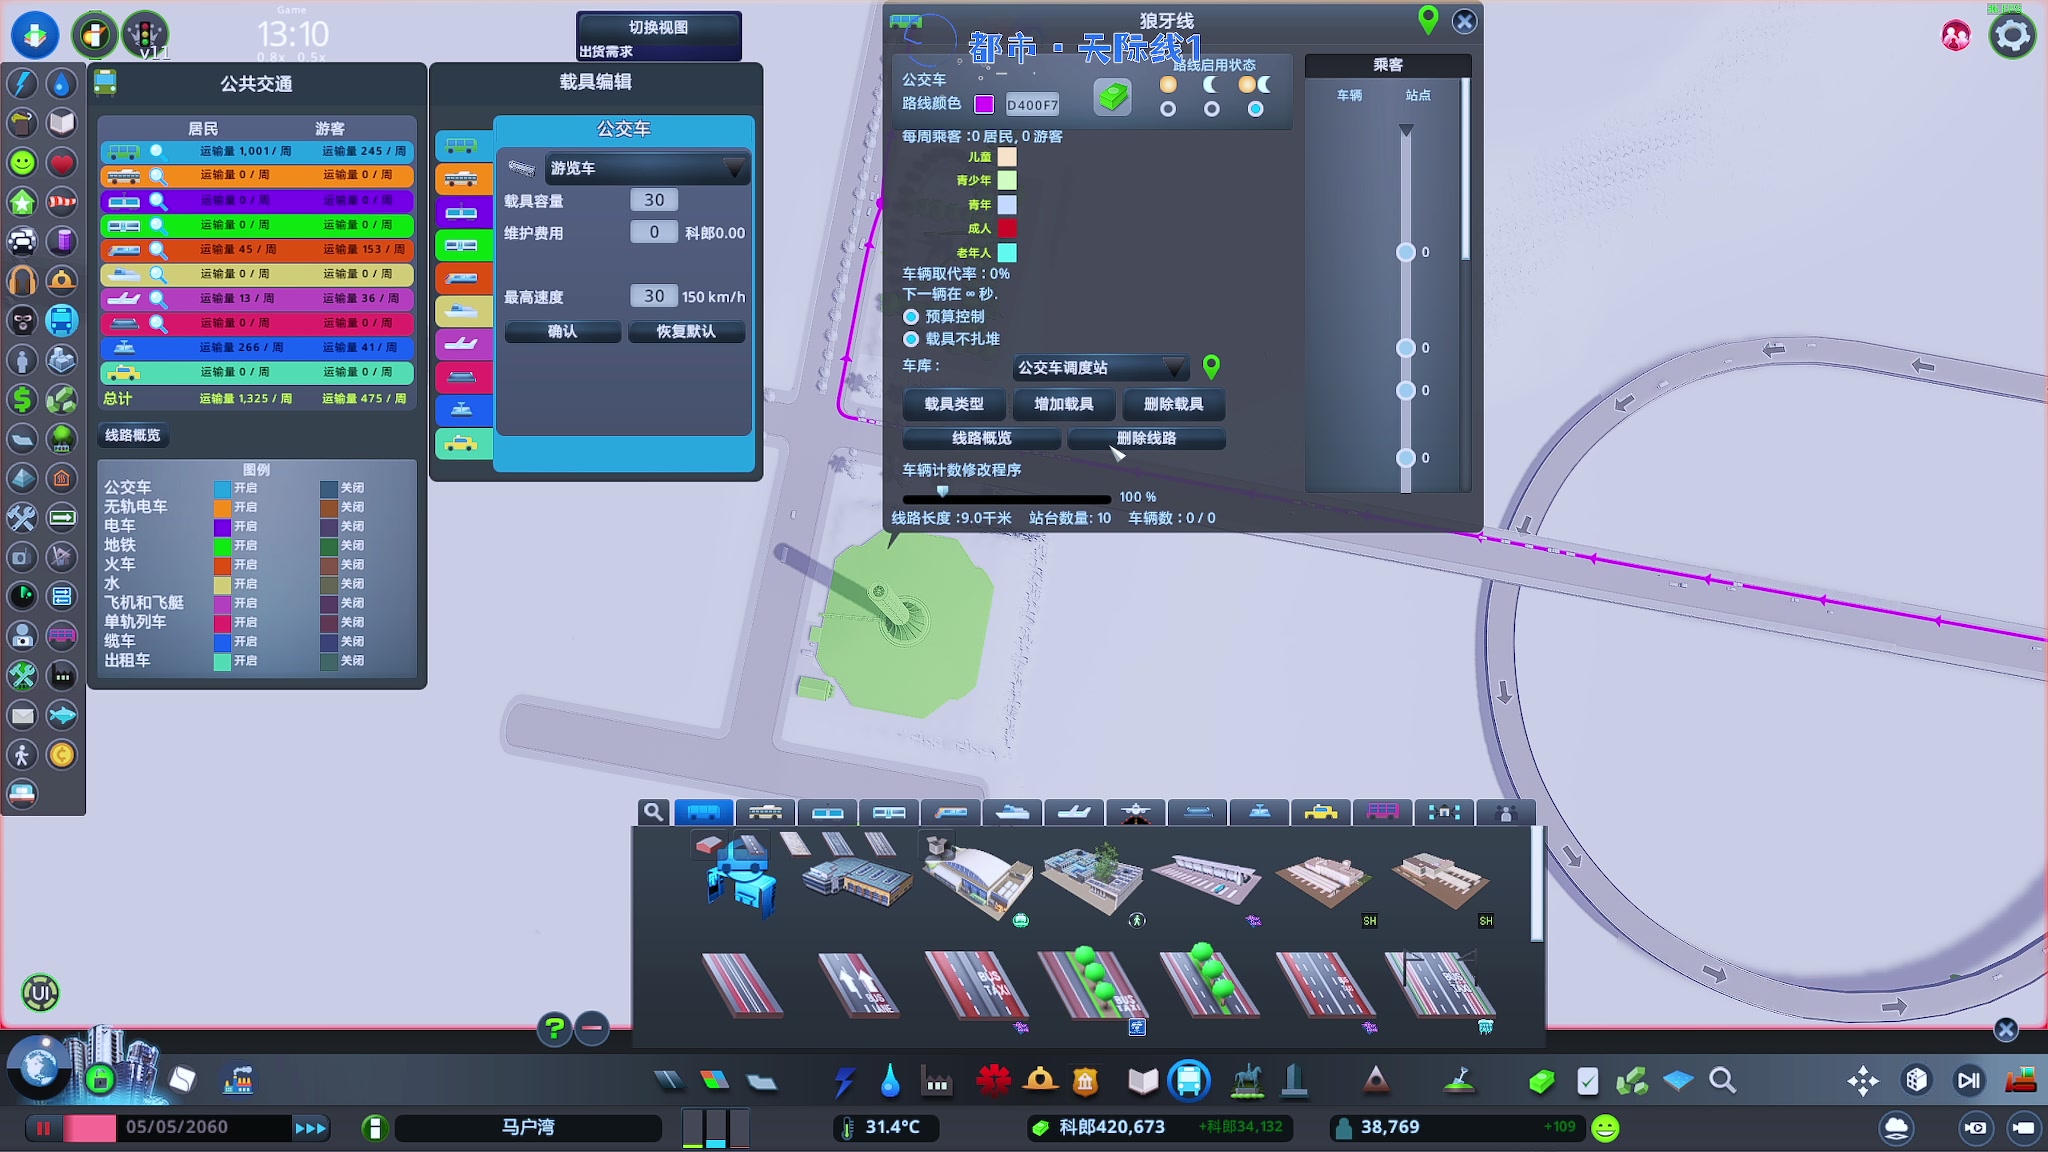Select the bus tab in transport build toolbar
Viewport: 2048px width, 1152px height.
pyautogui.click(x=703, y=812)
